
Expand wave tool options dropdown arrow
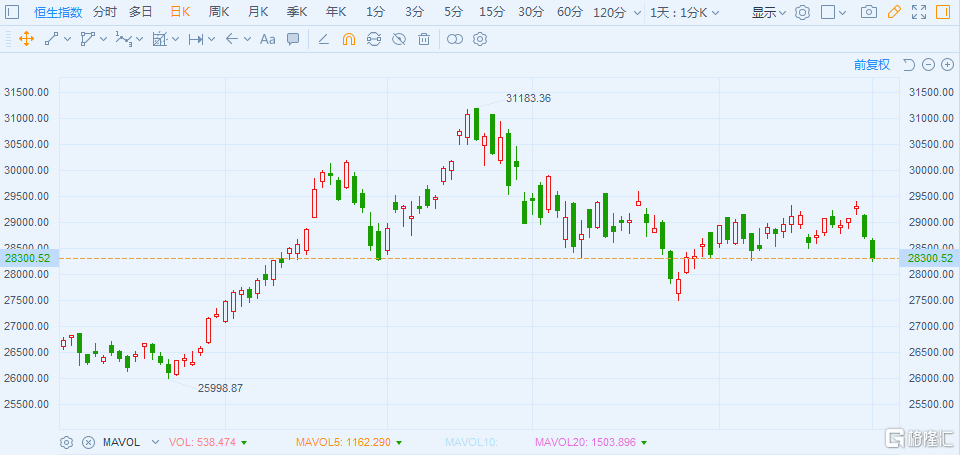tap(140, 39)
